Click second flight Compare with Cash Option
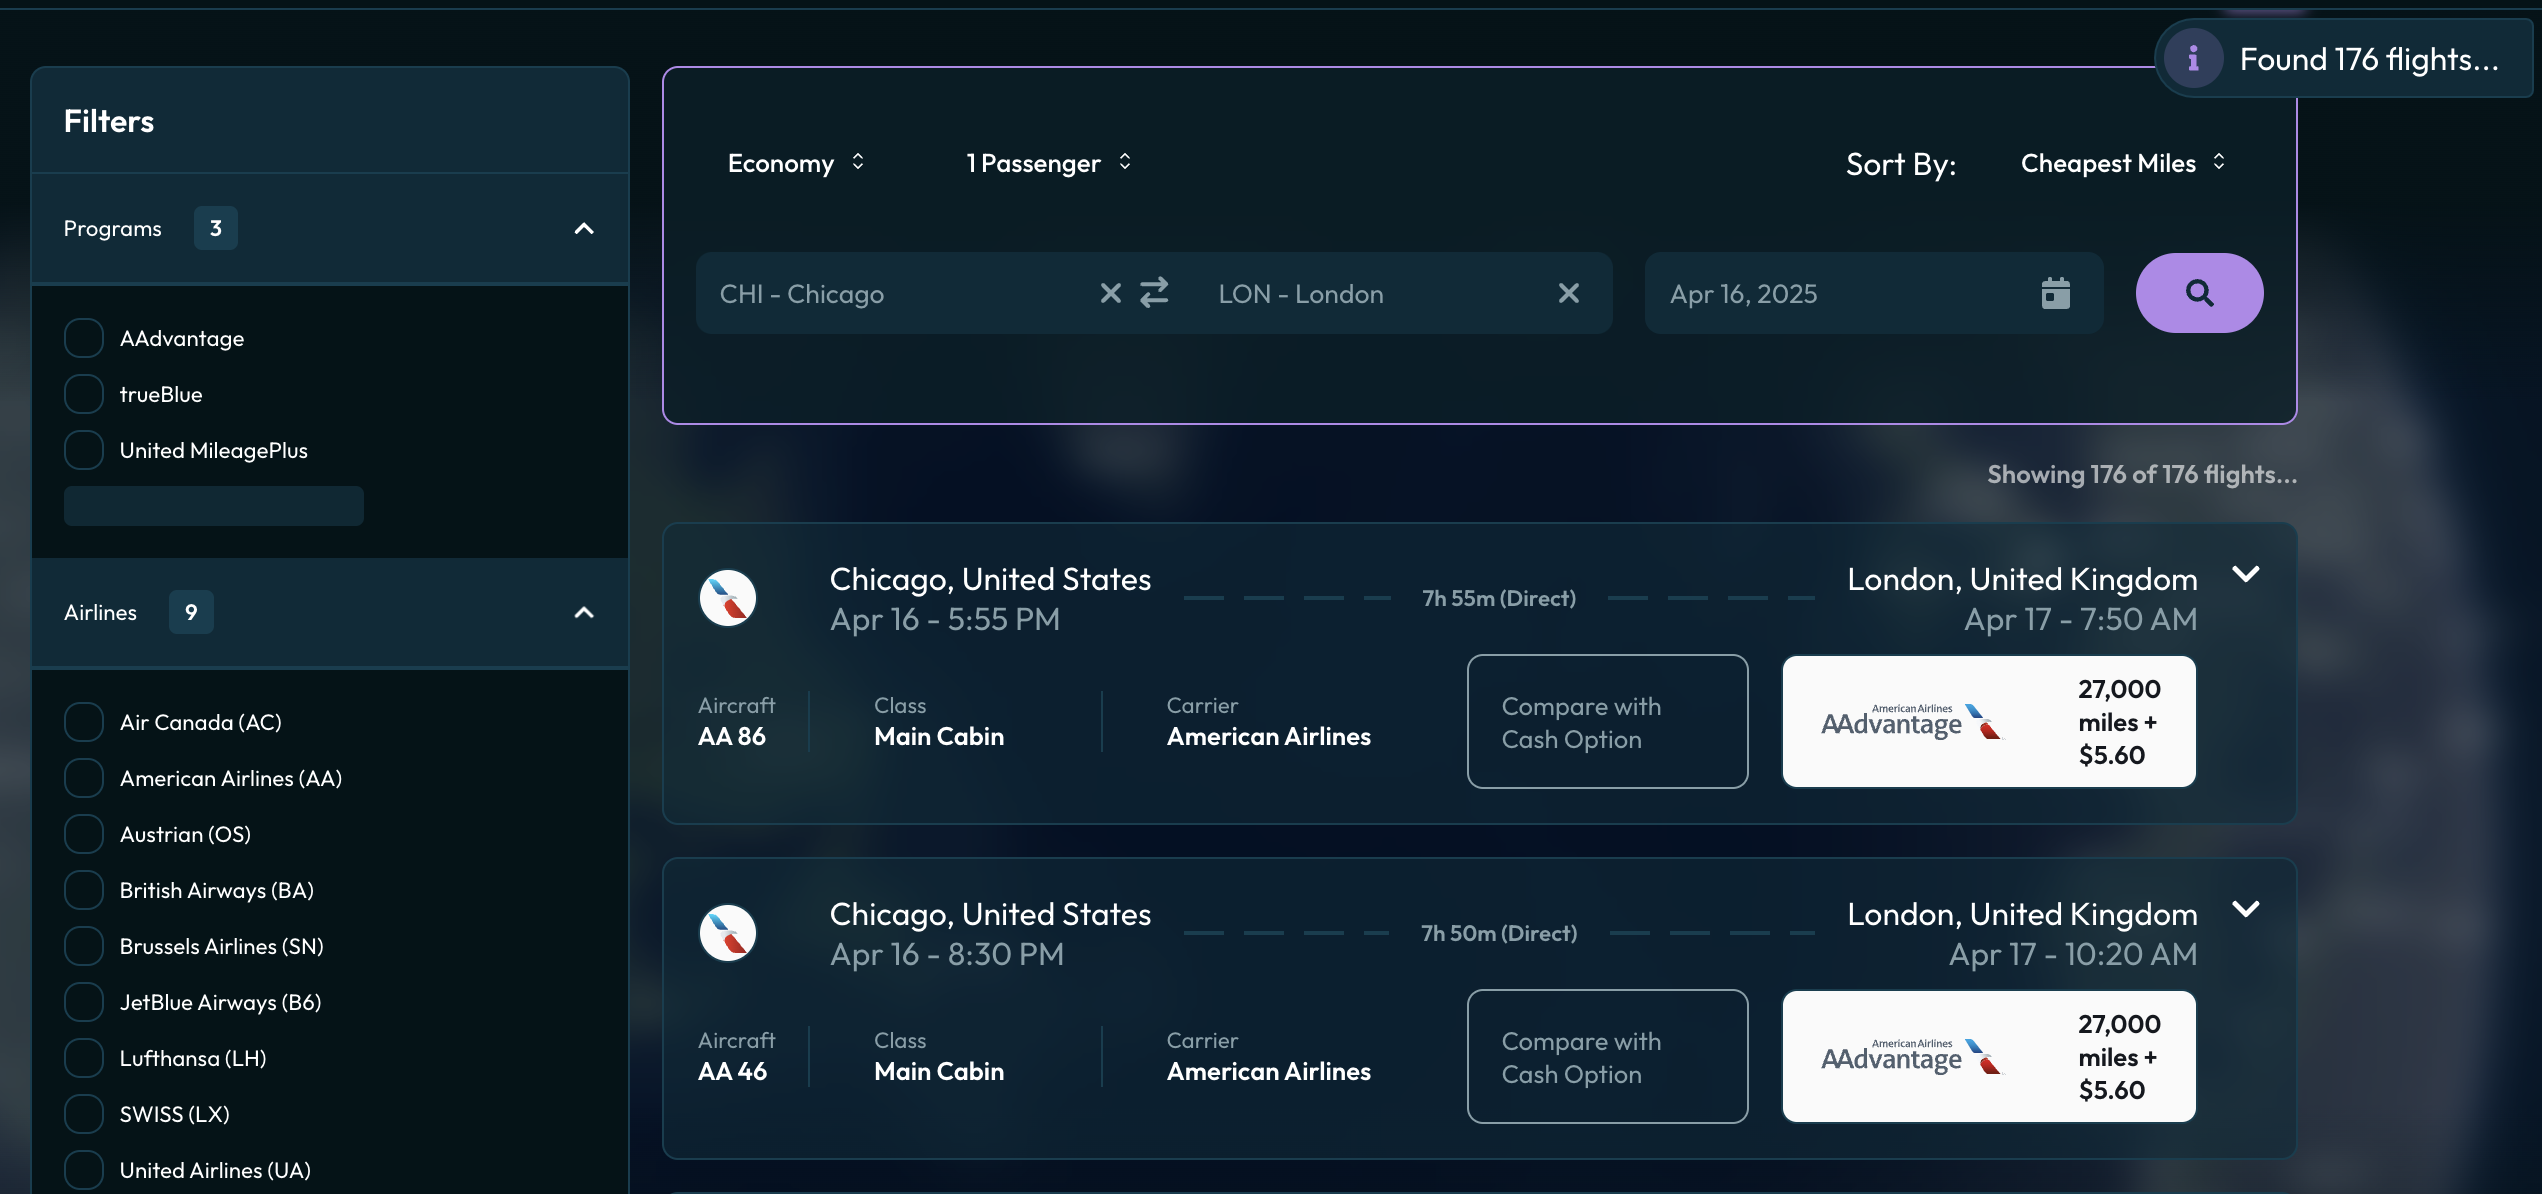Viewport: 2542px width, 1194px height. [1607, 1056]
